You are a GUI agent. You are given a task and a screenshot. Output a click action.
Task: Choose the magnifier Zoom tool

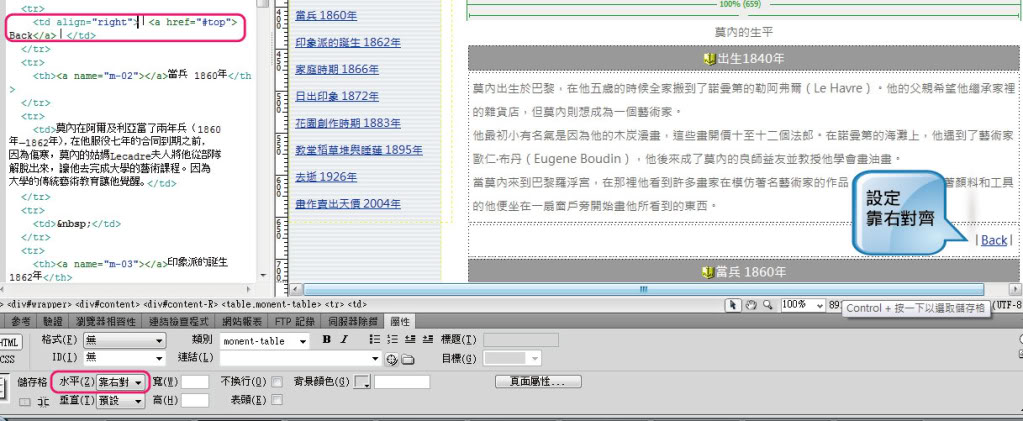click(x=766, y=304)
